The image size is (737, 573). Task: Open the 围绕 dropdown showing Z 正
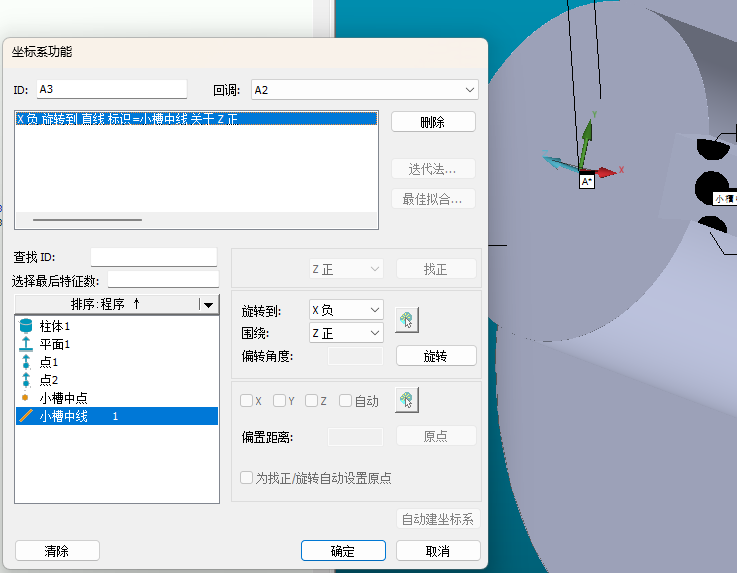346,333
